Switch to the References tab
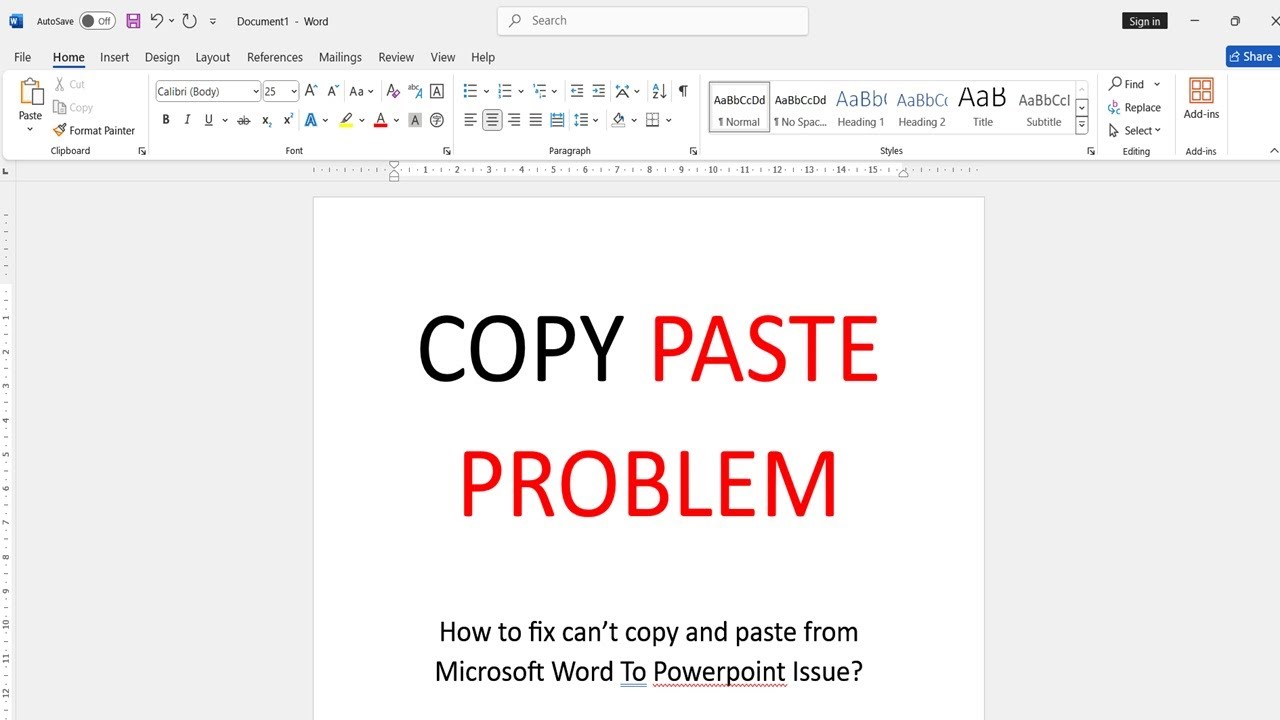The width and height of the screenshot is (1280, 720). tap(275, 57)
